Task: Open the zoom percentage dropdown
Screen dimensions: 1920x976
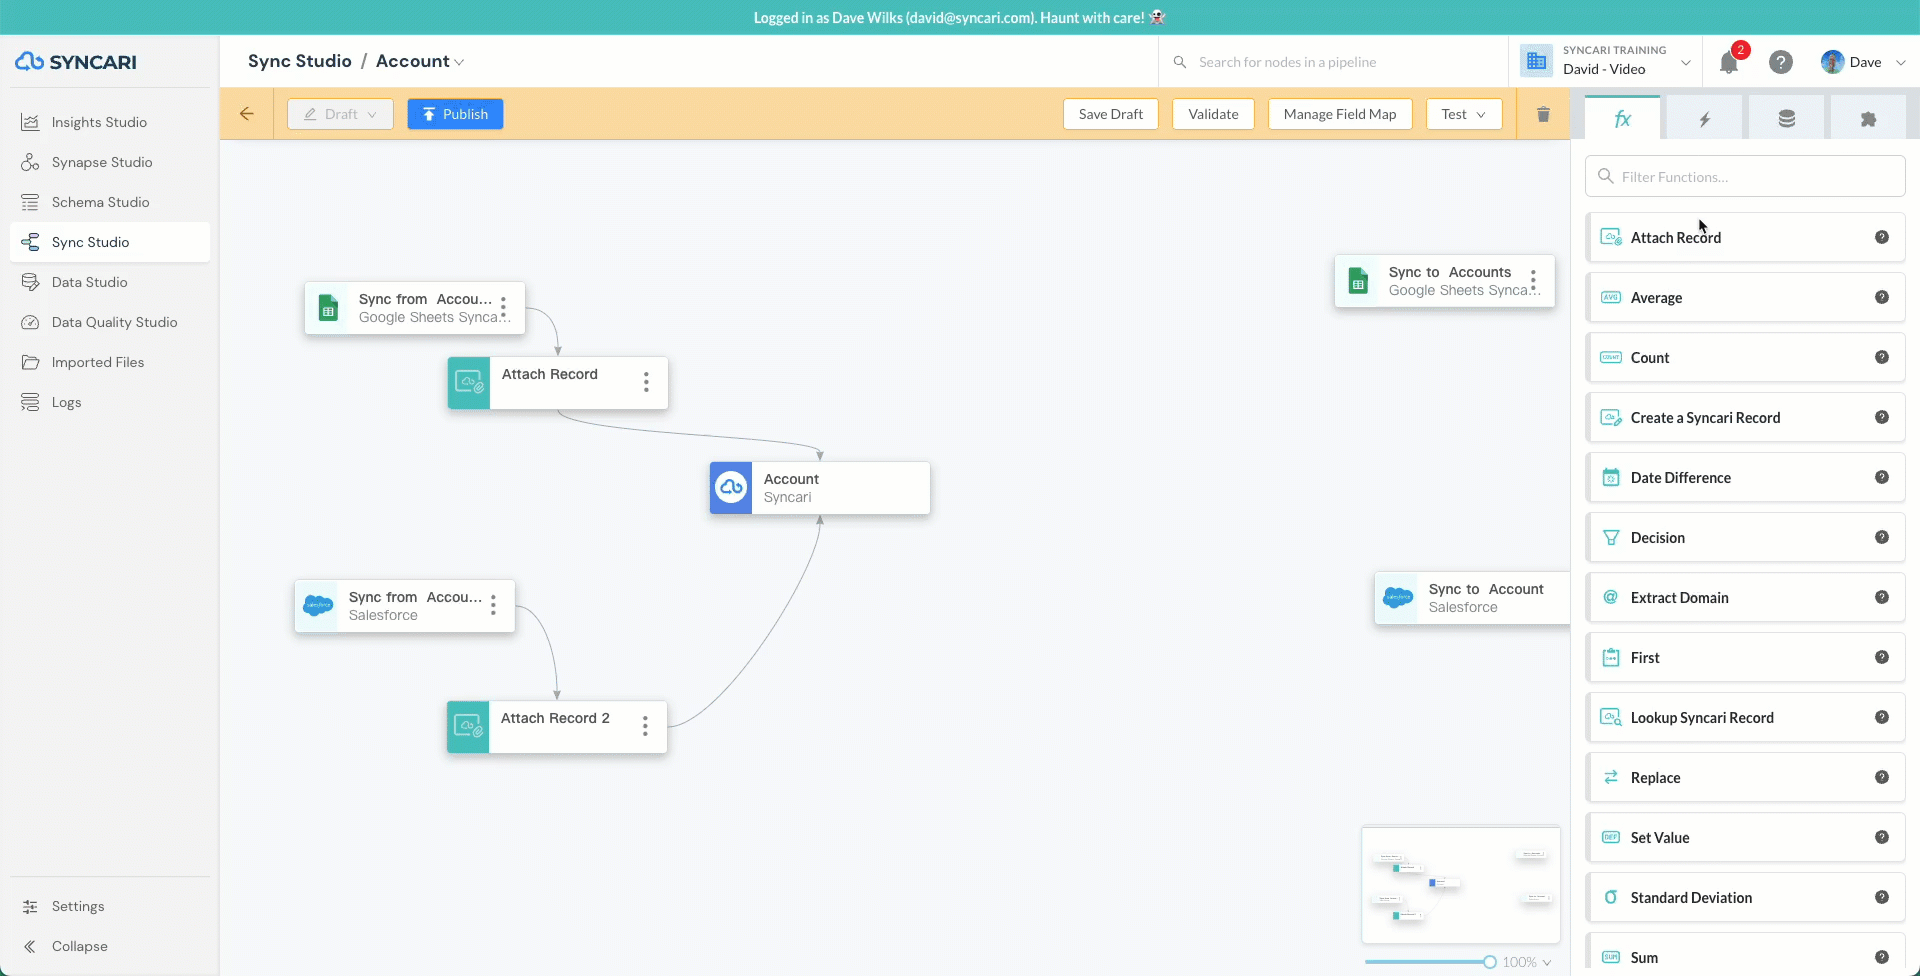Action: click(1527, 962)
